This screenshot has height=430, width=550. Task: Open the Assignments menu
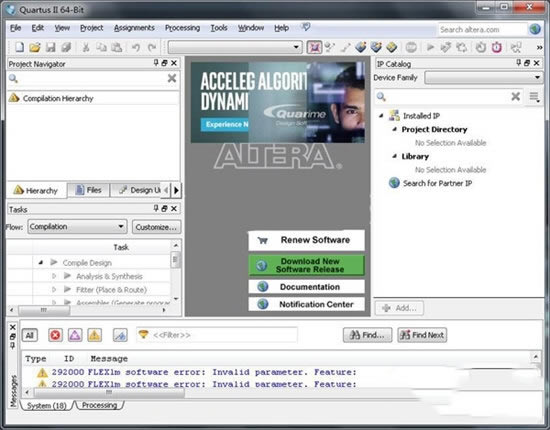(x=134, y=28)
